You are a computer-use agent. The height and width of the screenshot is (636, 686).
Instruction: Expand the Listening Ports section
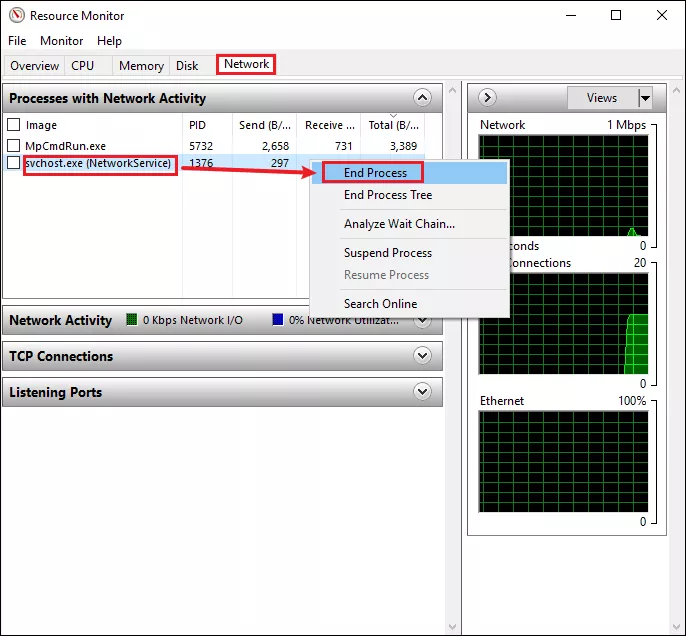coord(422,391)
